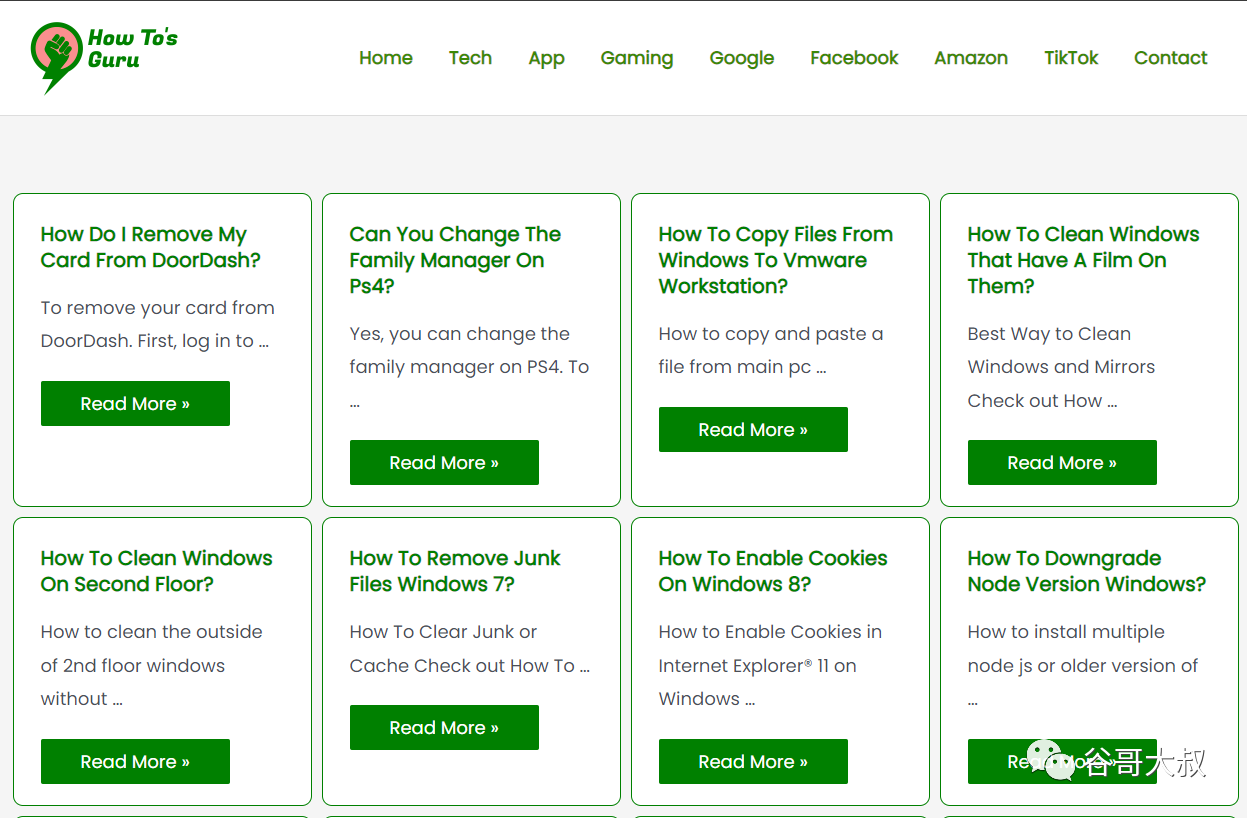Open the Clean Windows On Second Floor article
The image size is (1247, 818).
click(156, 571)
